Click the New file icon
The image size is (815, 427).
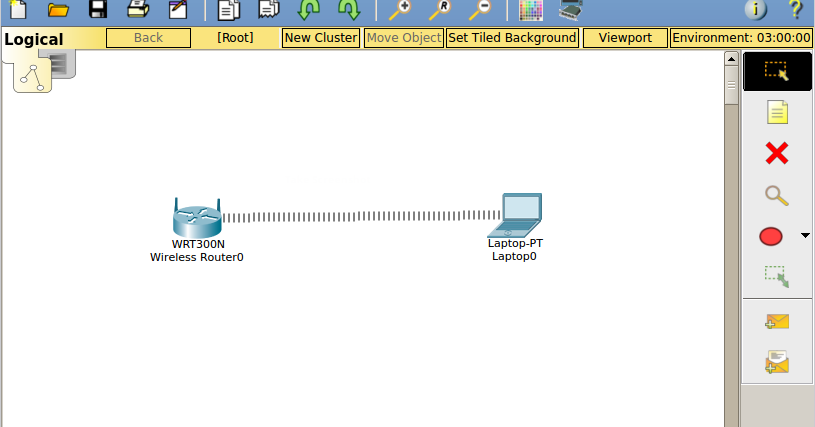point(18,9)
